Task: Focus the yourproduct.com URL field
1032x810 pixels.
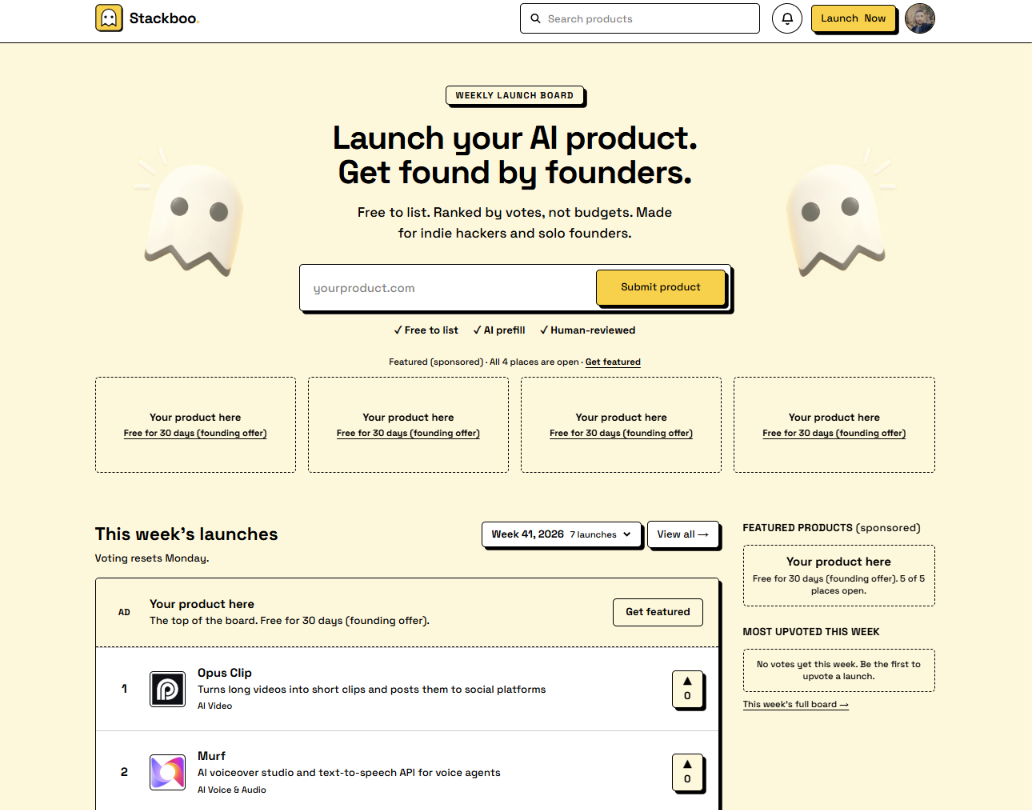Action: point(448,288)
